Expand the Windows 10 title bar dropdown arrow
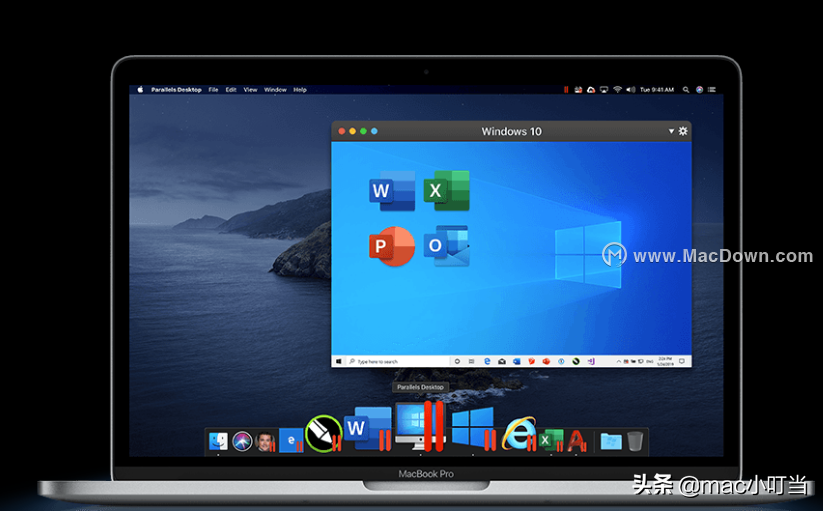Screen dimensions: 823x511 (671, 131)
